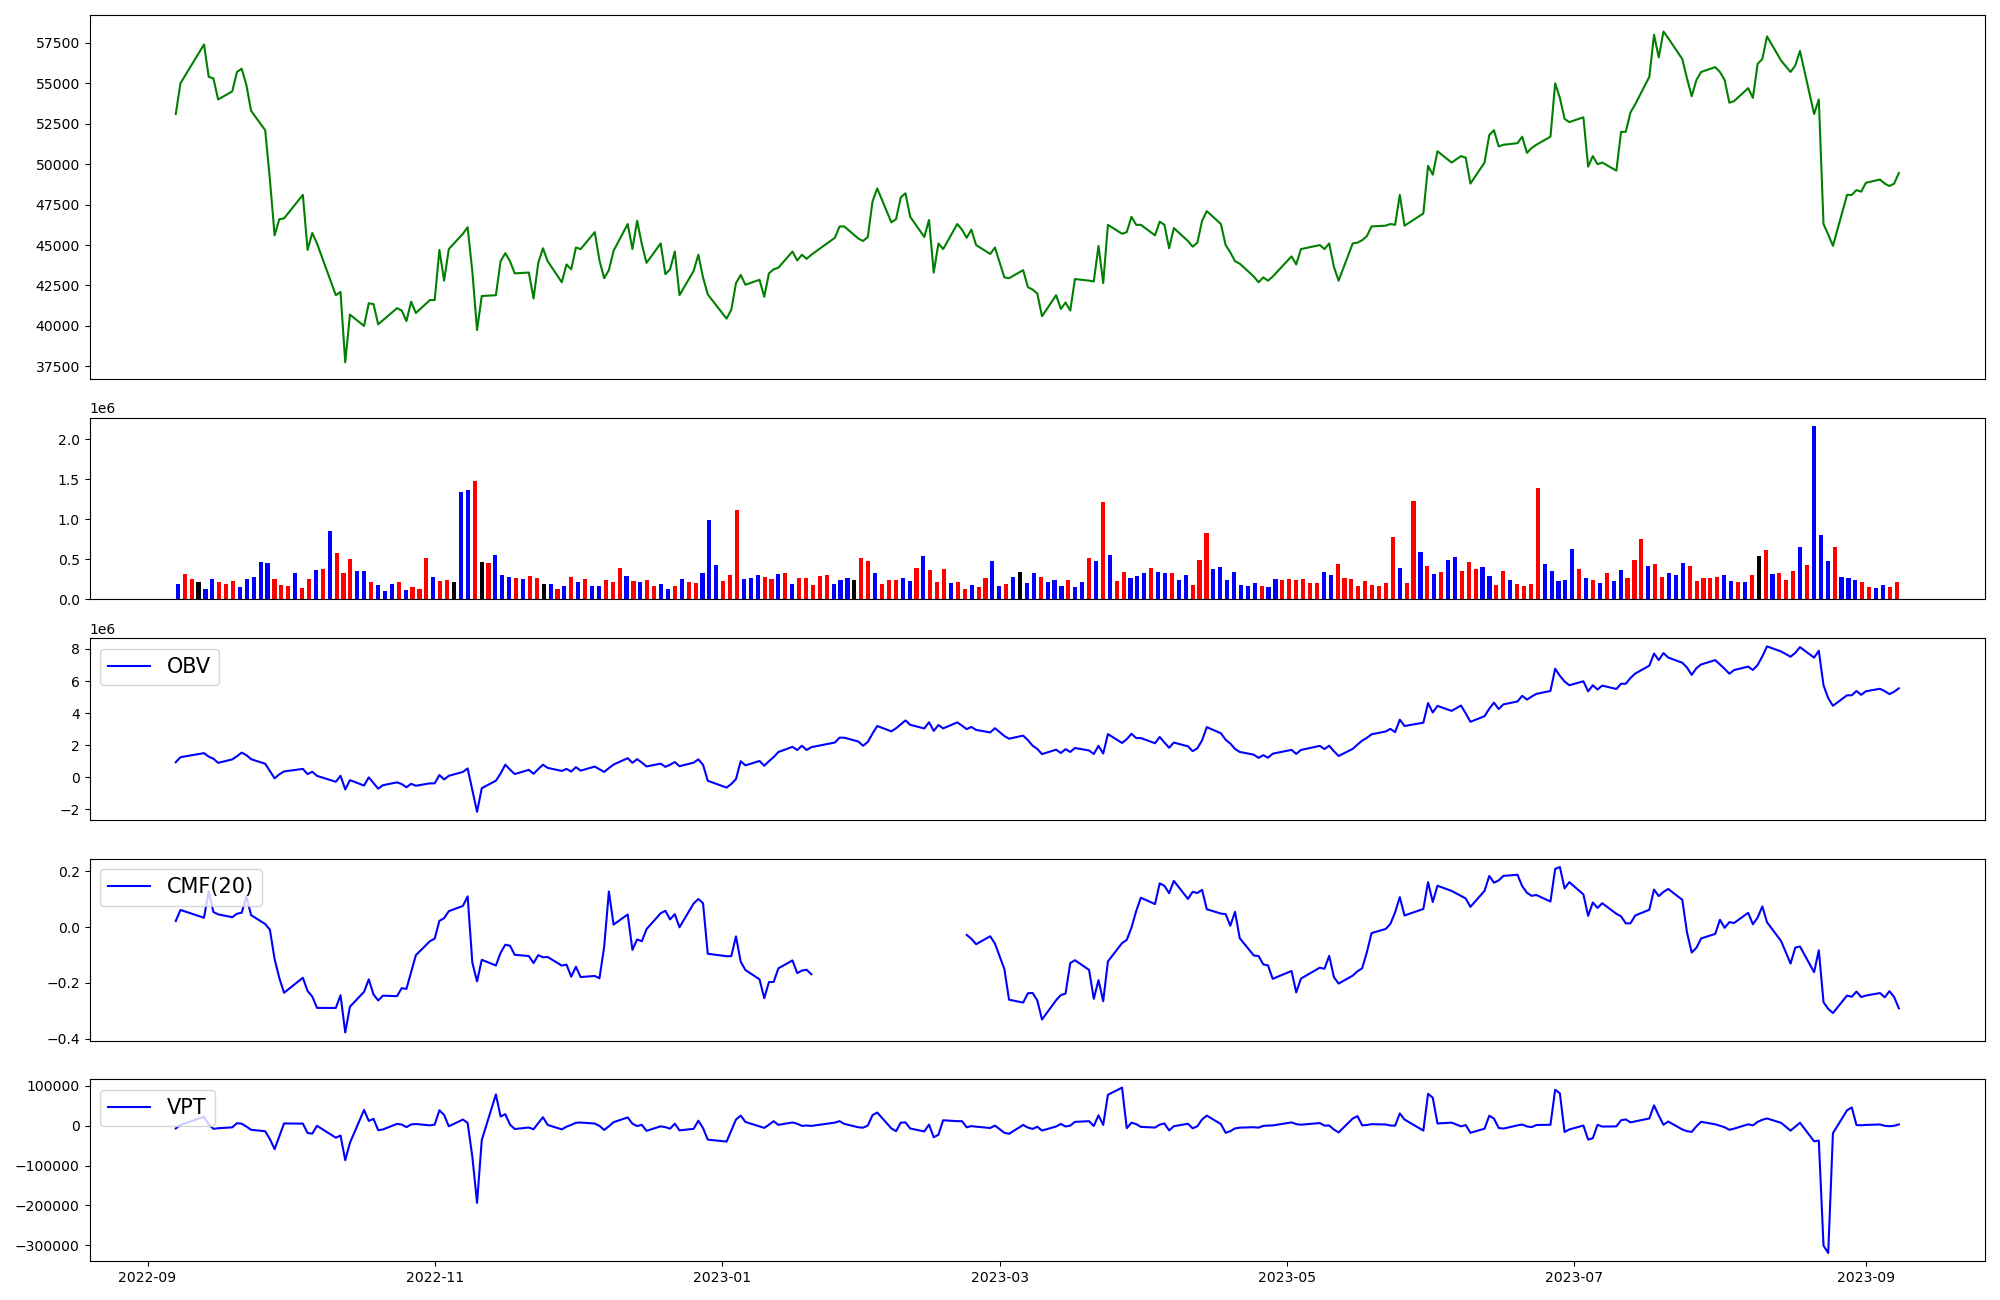This screenshot has height=1300, width=2000.
Task: Click the blue line sample in OBV legend
Action: point(129,666)
